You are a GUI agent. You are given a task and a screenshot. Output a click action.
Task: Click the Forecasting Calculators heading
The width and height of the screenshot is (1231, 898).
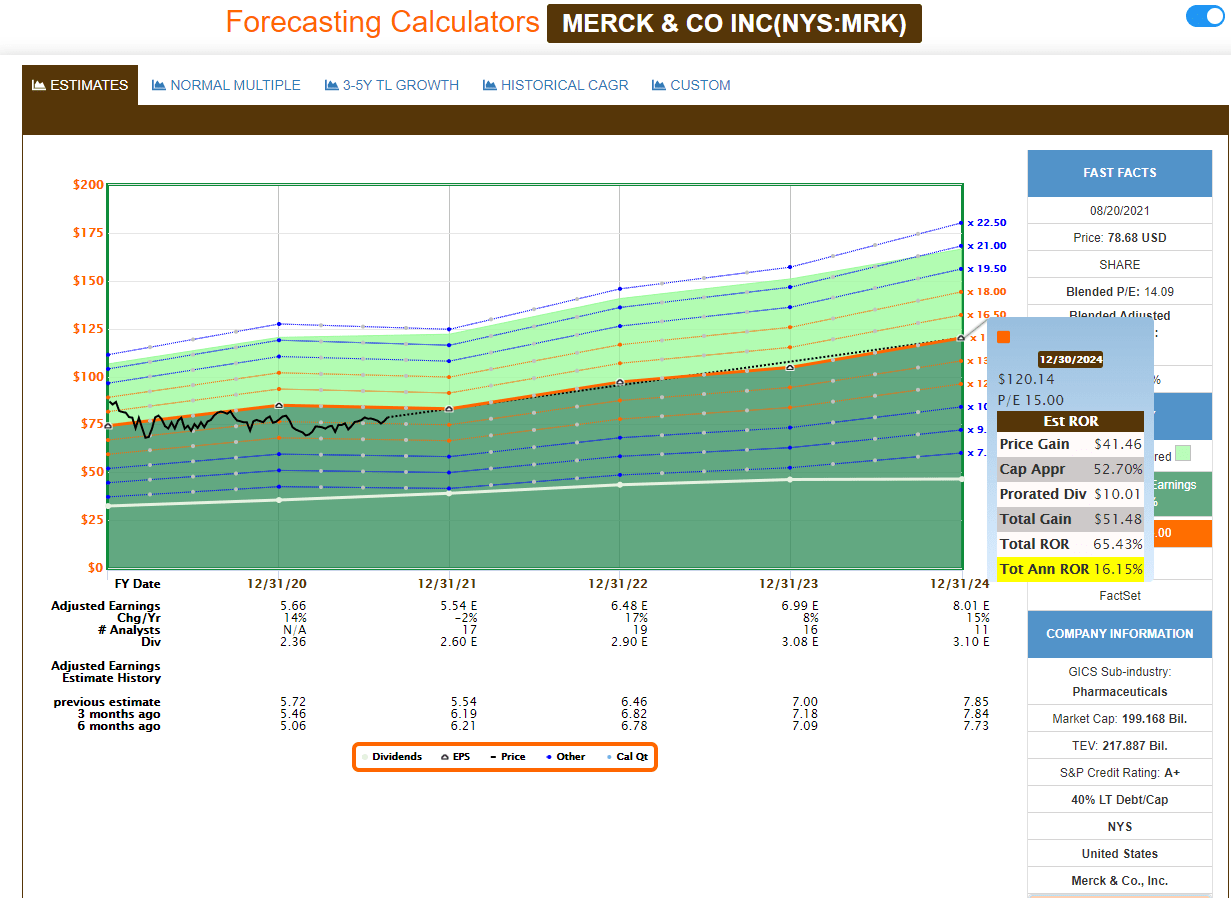point(382,22)
